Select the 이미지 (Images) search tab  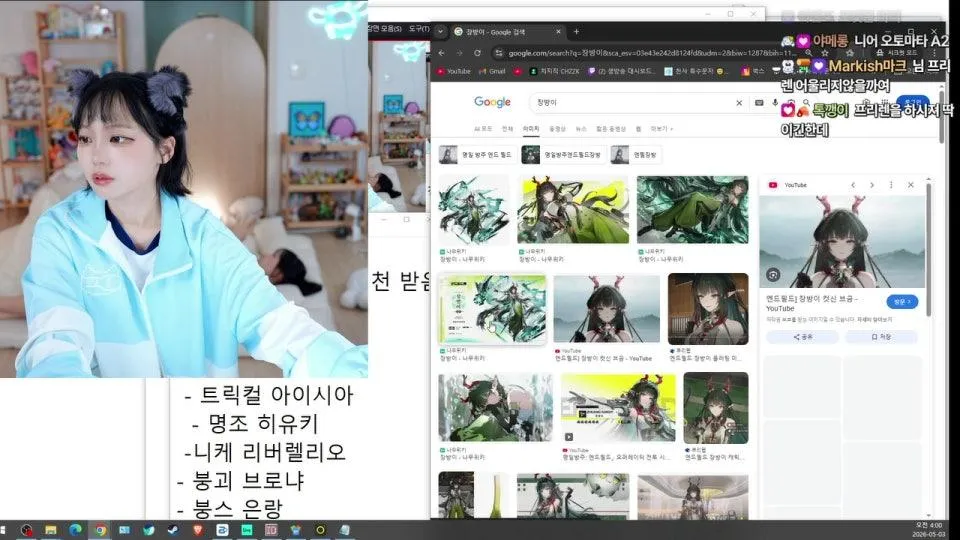[531, 129]
